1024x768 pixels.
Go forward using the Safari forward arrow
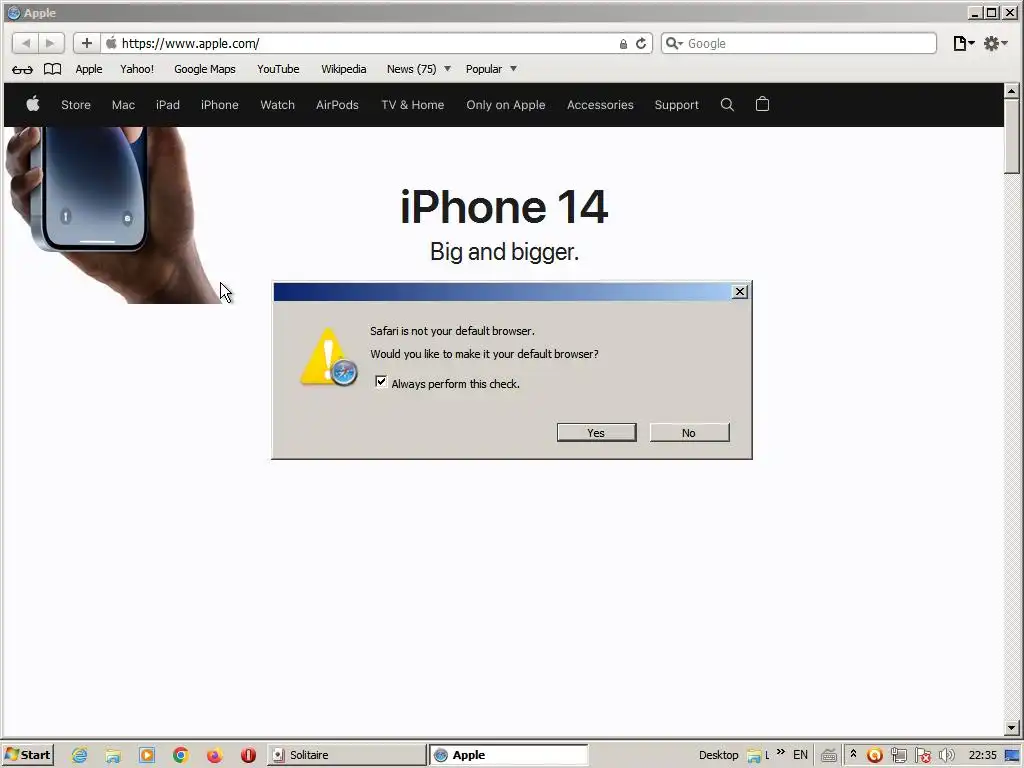pyautogui.click(x=51, y=43)
